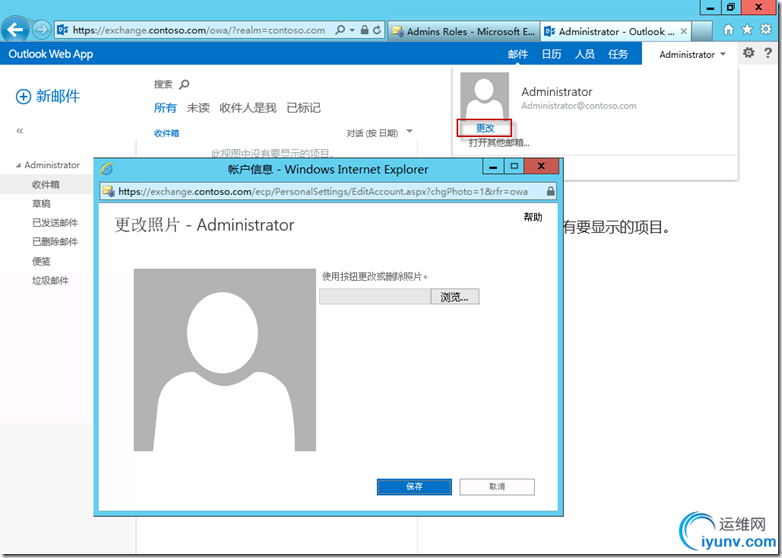Open the 任务 navigation item
This screenshot has width=782, height=558.
(618, 54)
